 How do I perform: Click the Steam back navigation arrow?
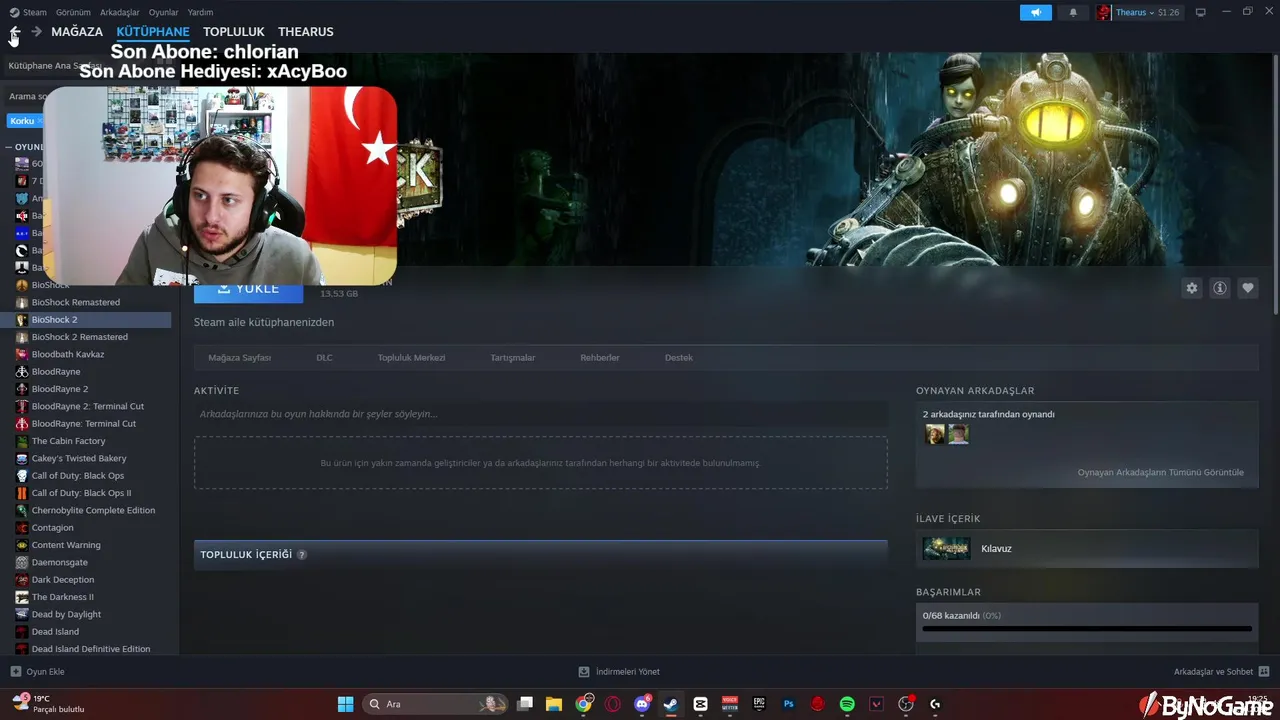[15, 32]
